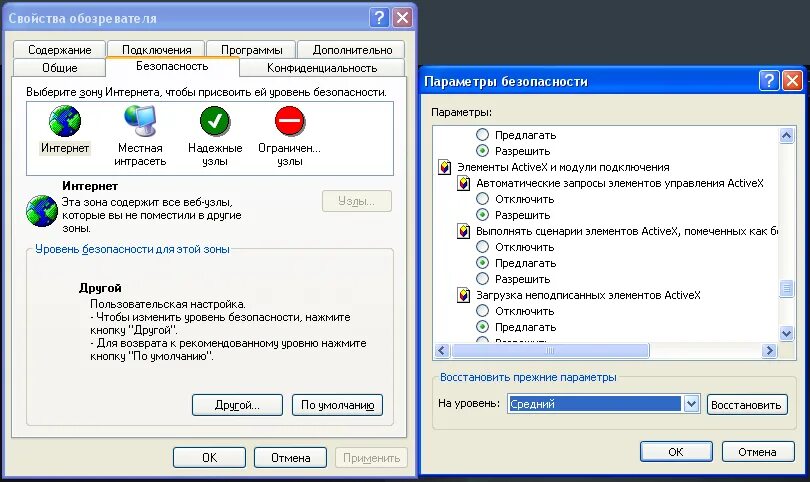The image size is (810, 482).
Task: Click the 'Элементы ActiveX и модули подключения' heading text
Action: pyautogui.click(x=563, y=167)
